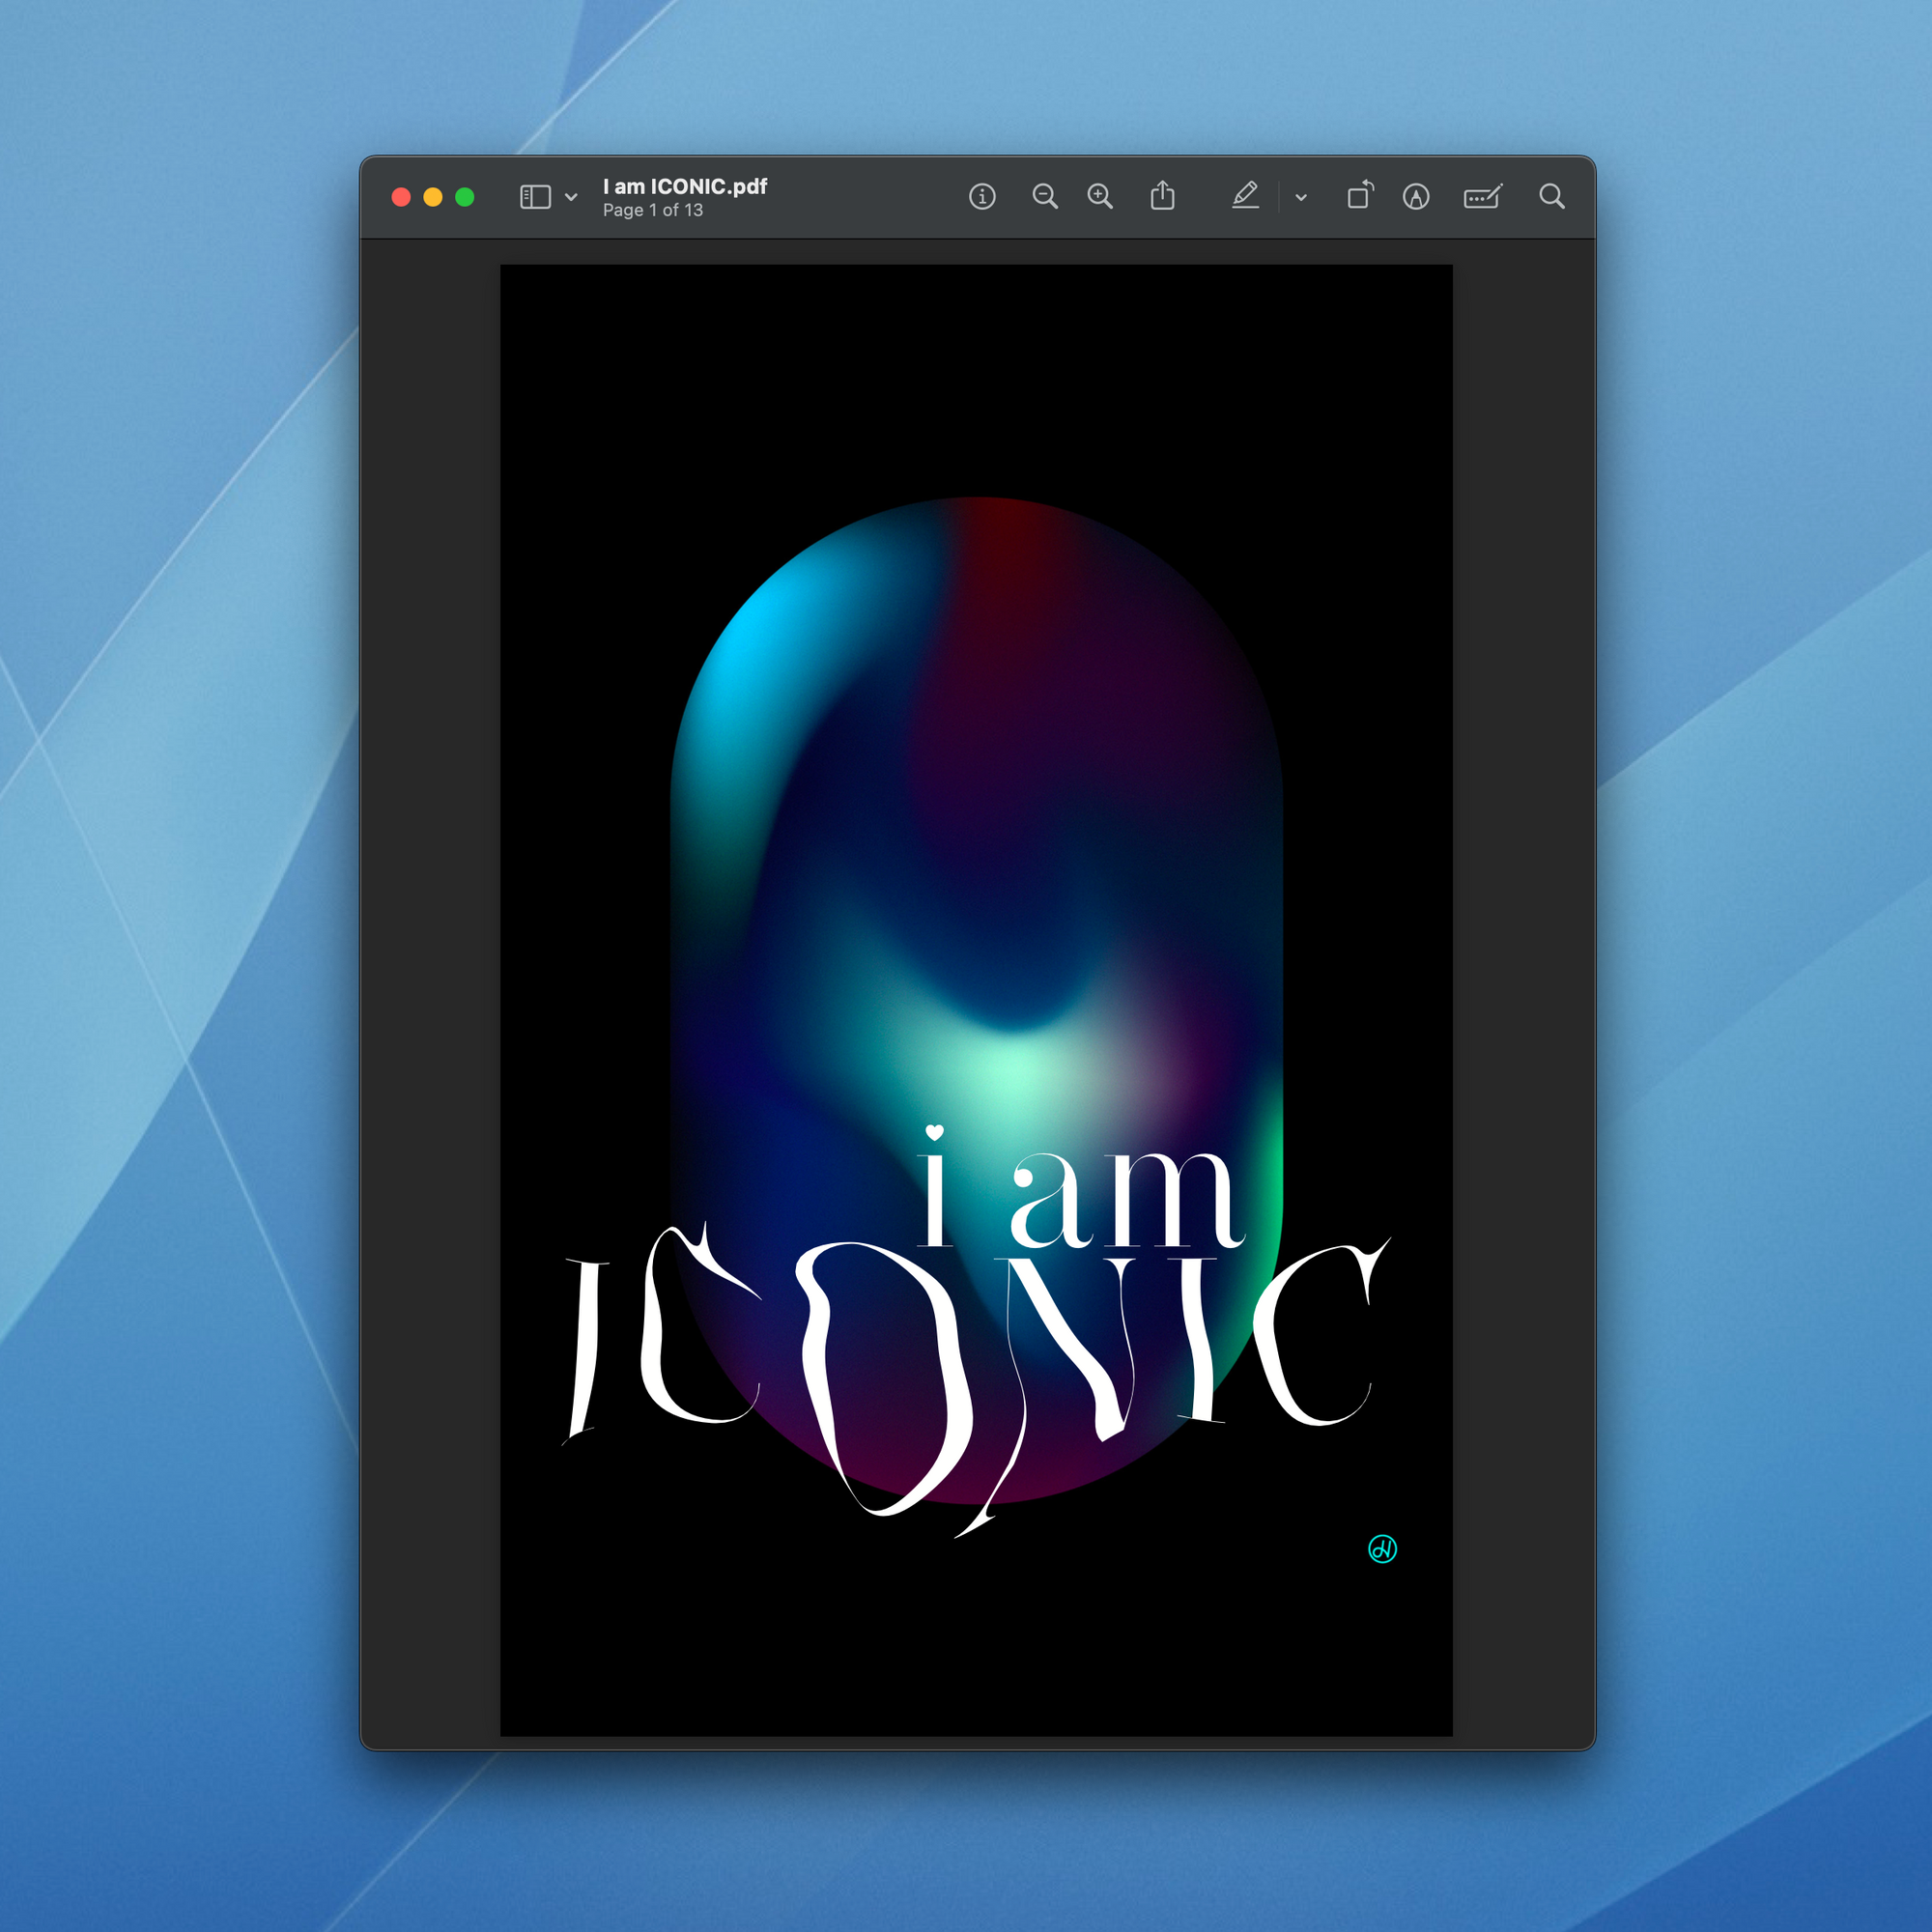Open the sidebar view options chevron
Screen dimensions: 1932x1932
click(571, 198)
